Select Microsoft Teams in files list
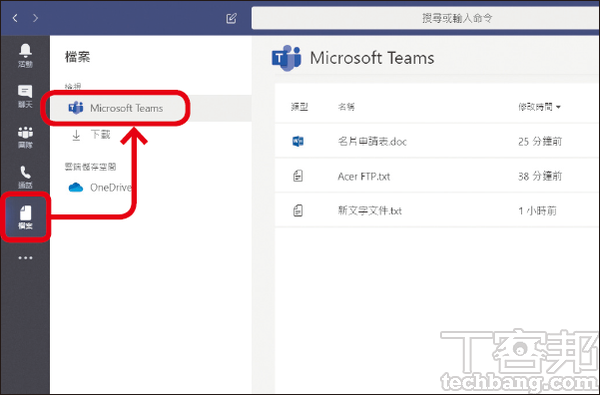 (x=150, y=108)
